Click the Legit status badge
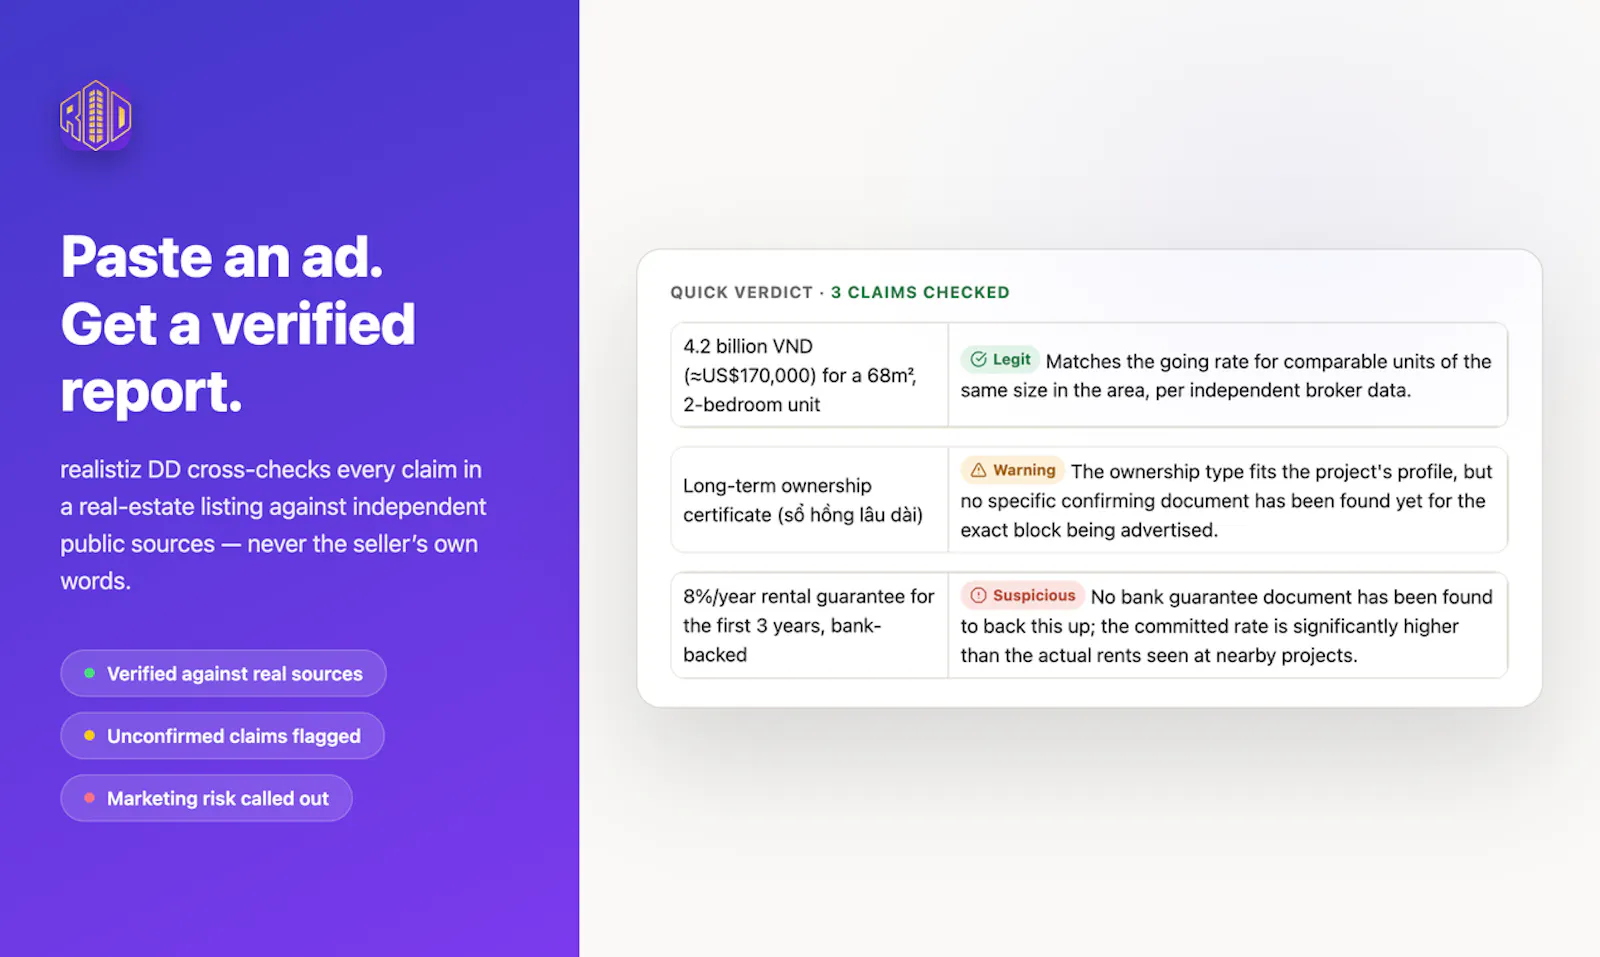Image resolution: width=1600 pixels, height=957 pixels. coord(1000,359)
